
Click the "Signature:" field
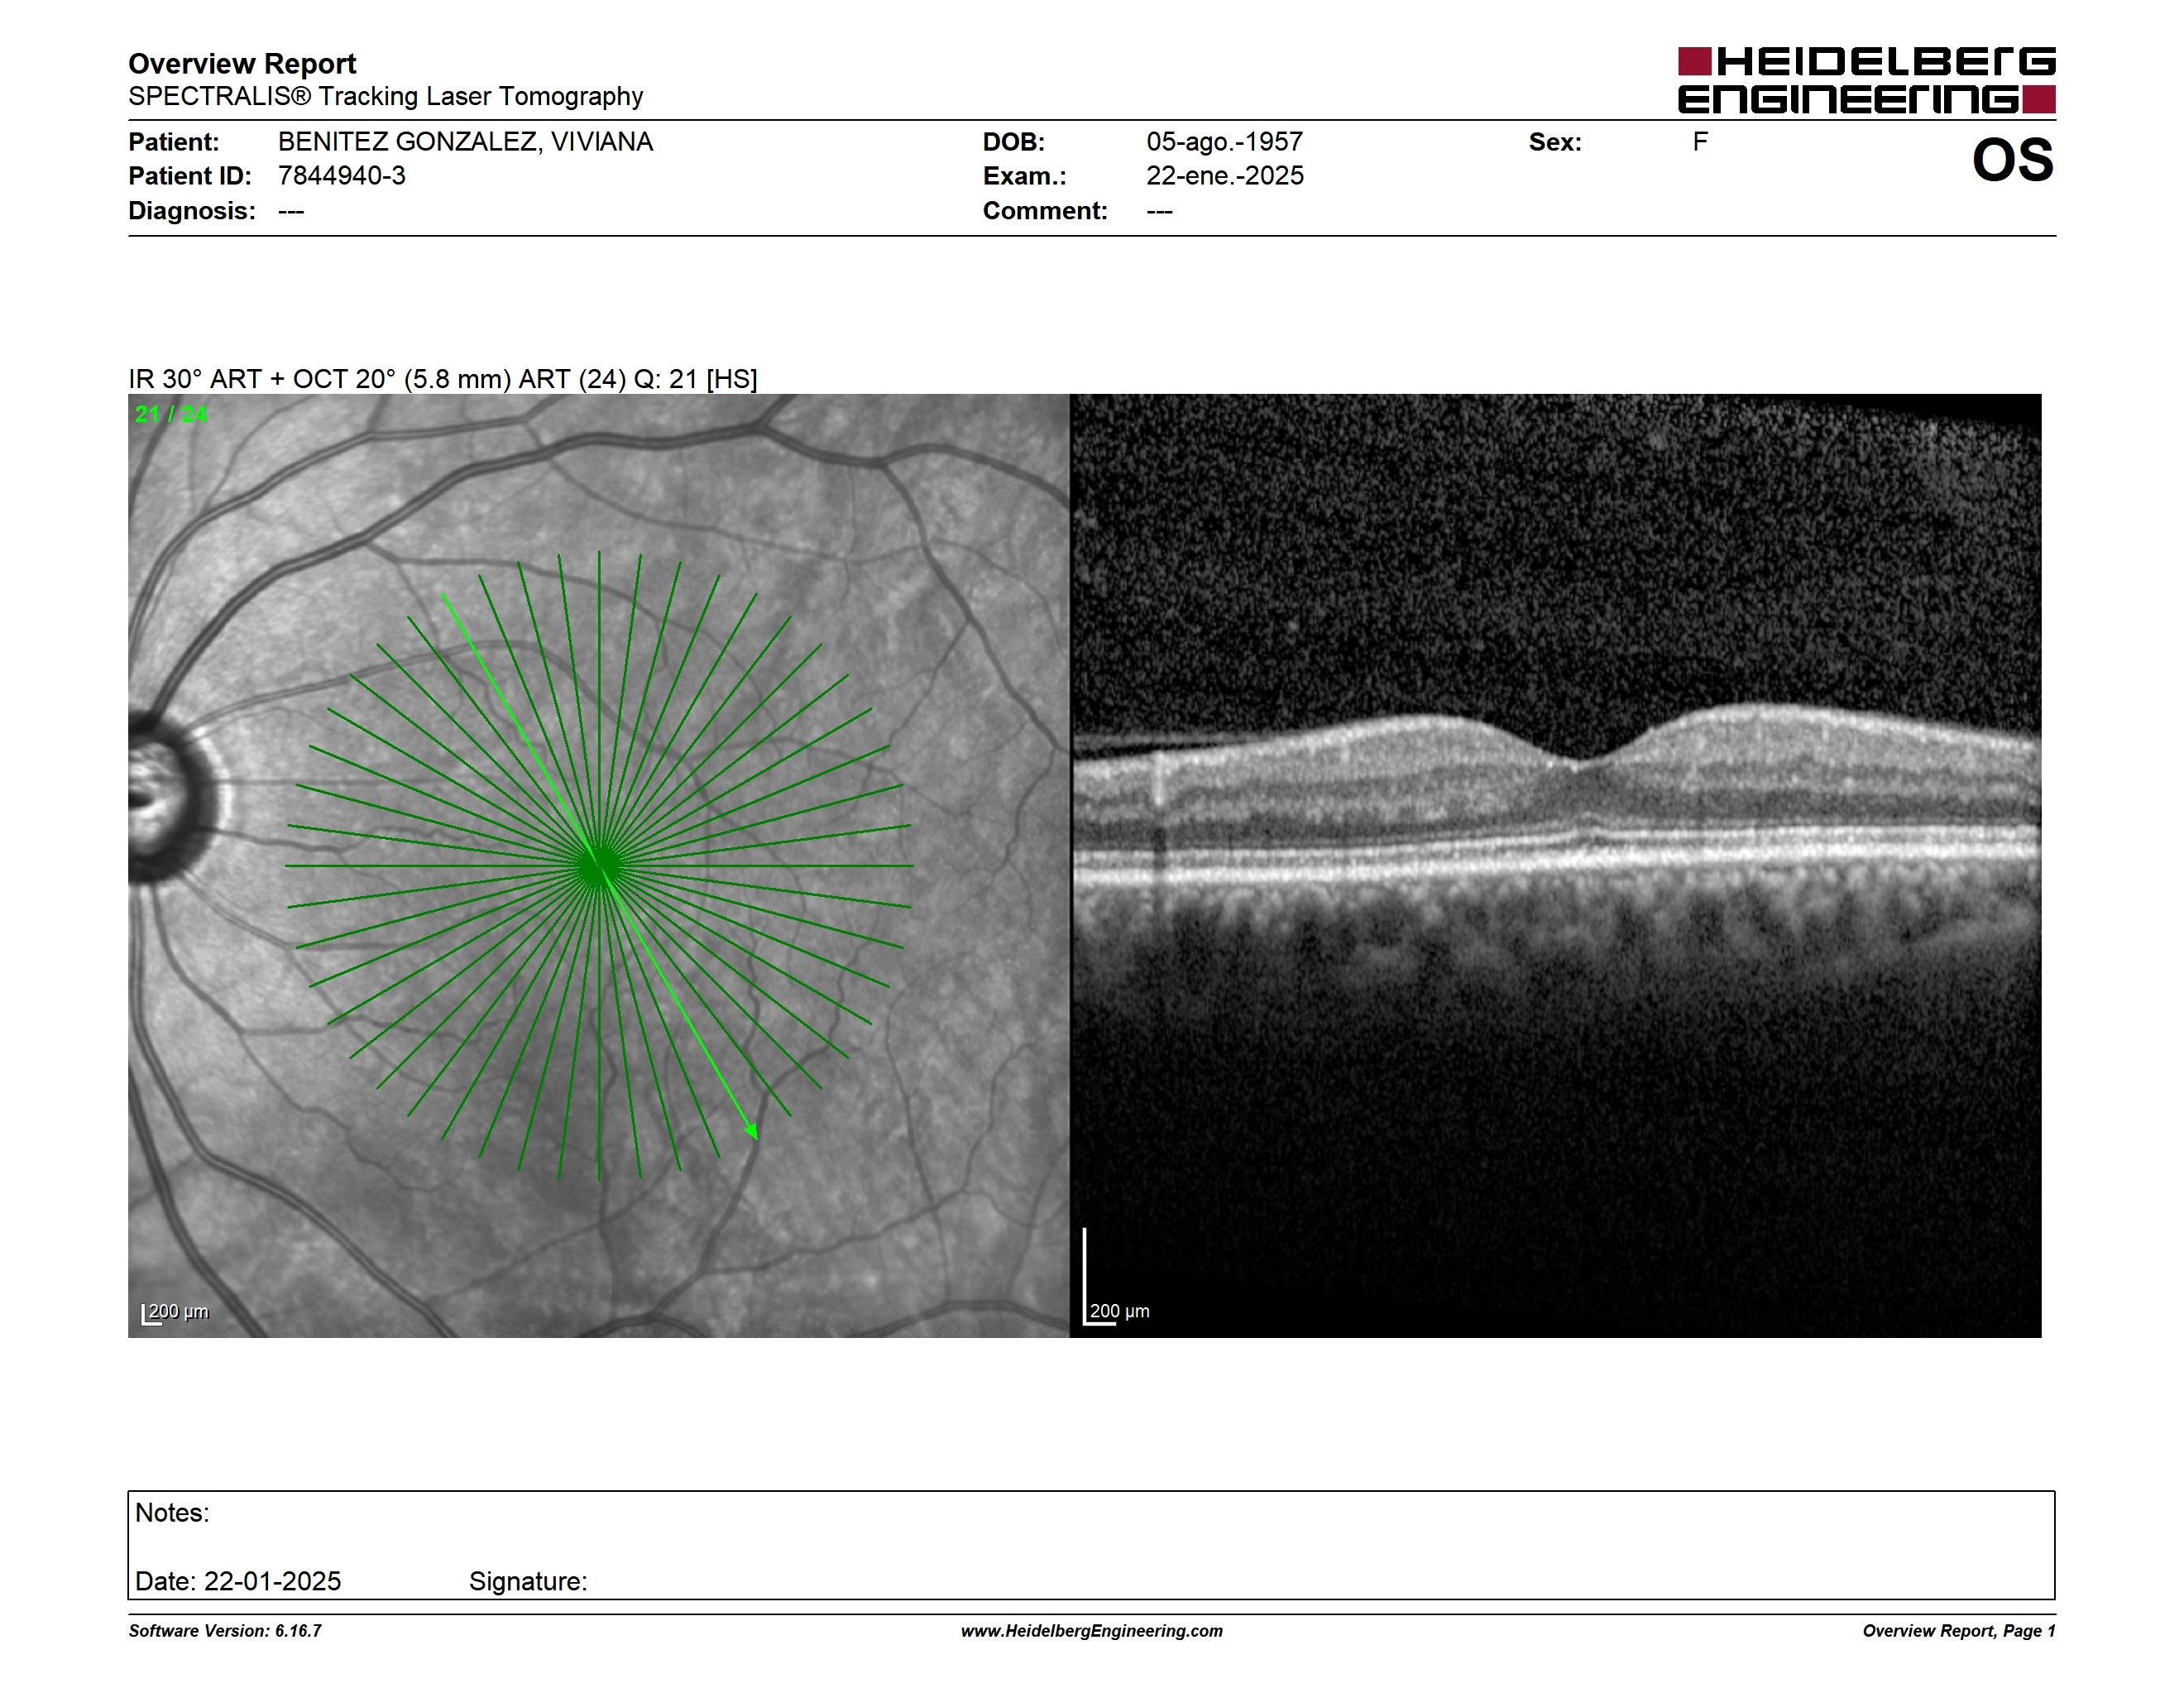pos(528,1582)
